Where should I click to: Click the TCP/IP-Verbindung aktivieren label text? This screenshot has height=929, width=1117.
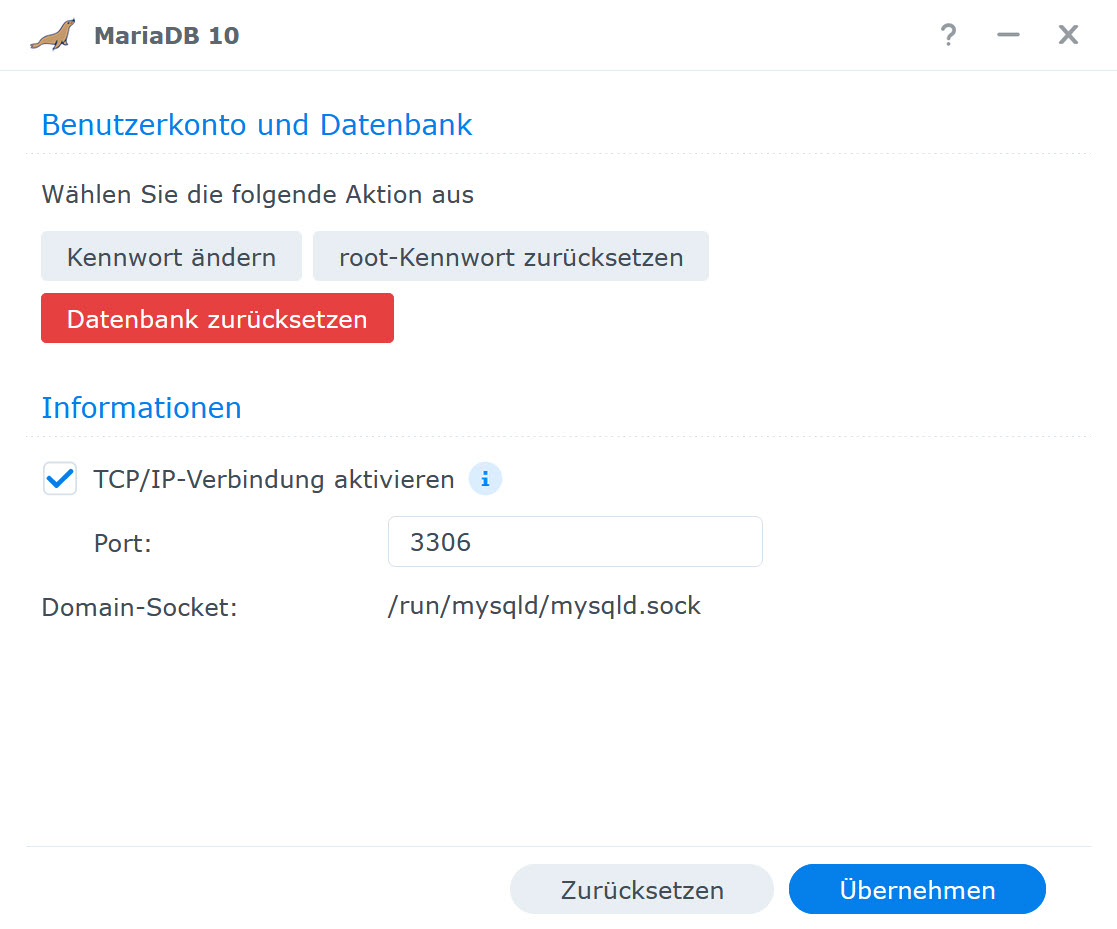(274, 479)
